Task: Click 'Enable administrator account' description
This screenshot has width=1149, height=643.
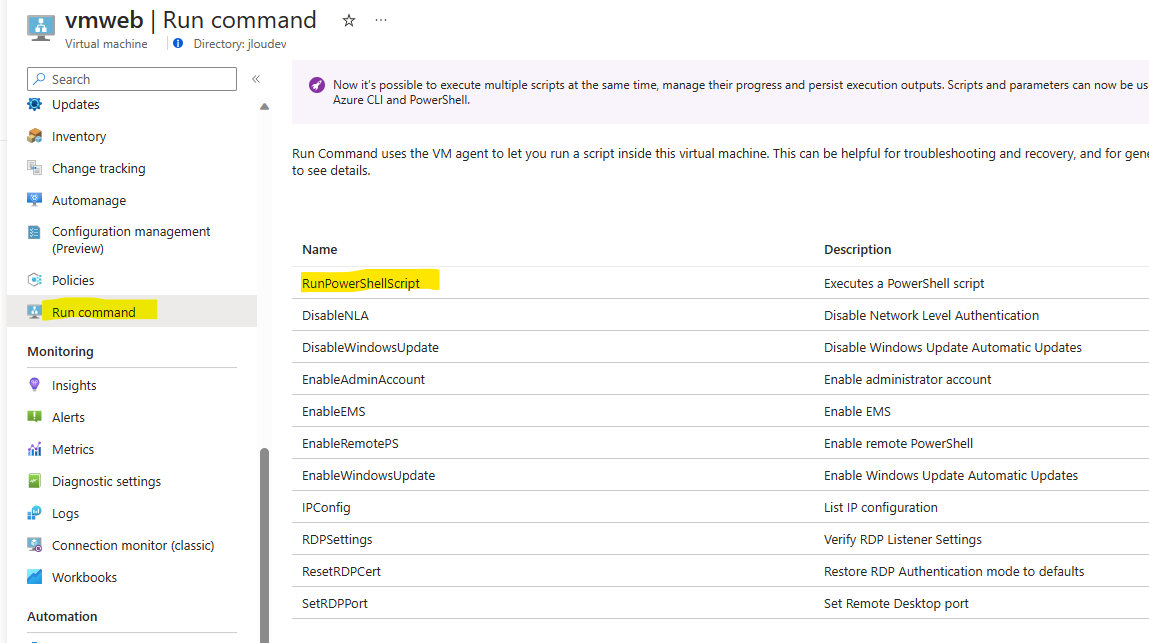Action: tap(907, 380)
